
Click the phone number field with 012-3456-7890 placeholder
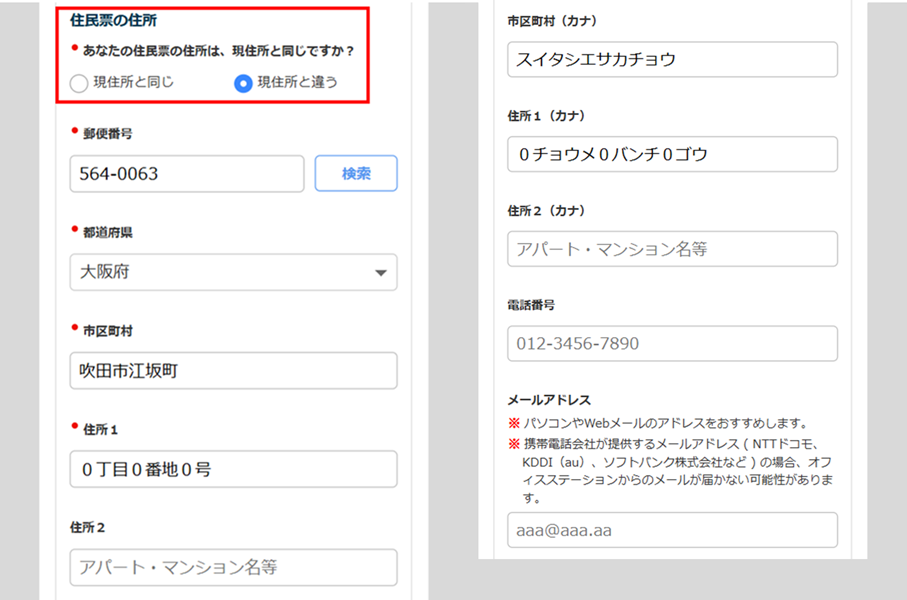(672, 343)
